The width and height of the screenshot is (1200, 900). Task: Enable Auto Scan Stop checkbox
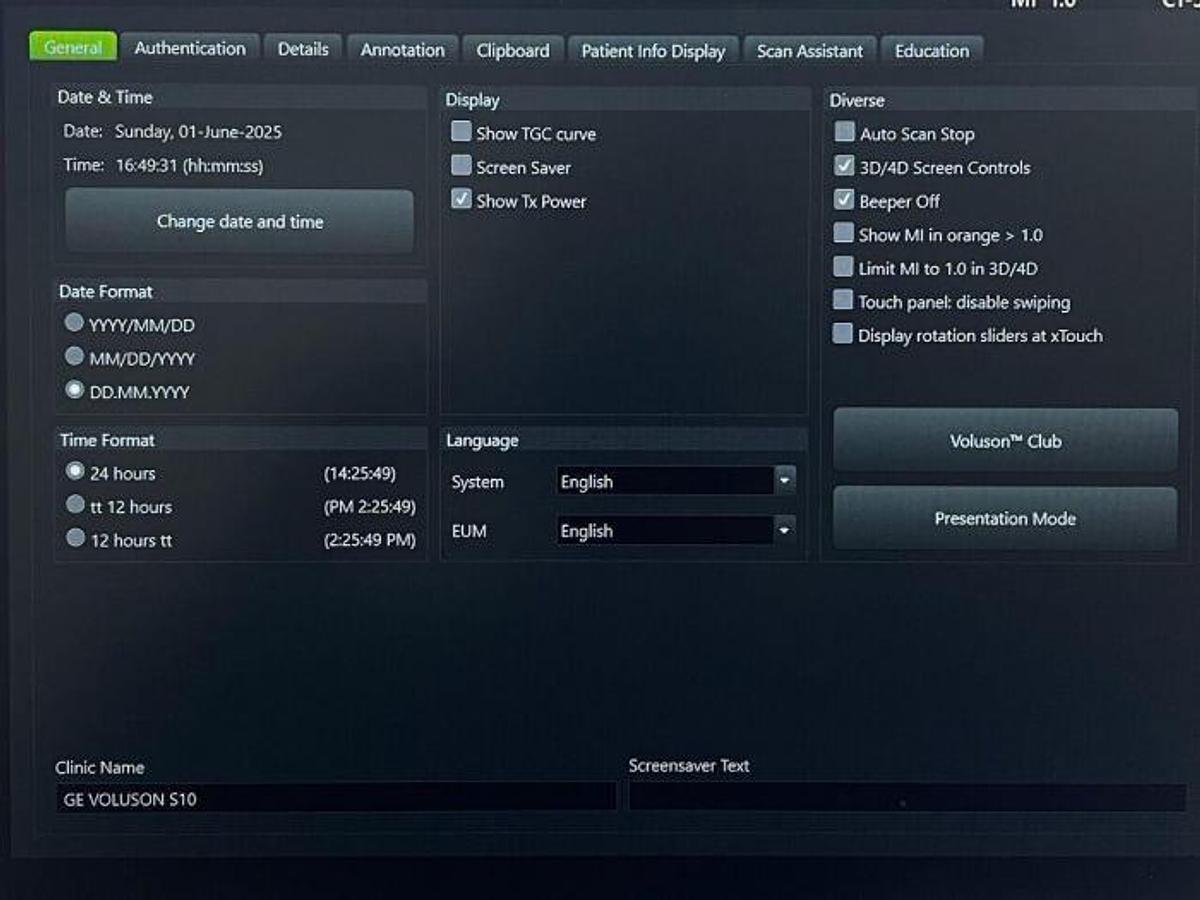click(845, 132)
